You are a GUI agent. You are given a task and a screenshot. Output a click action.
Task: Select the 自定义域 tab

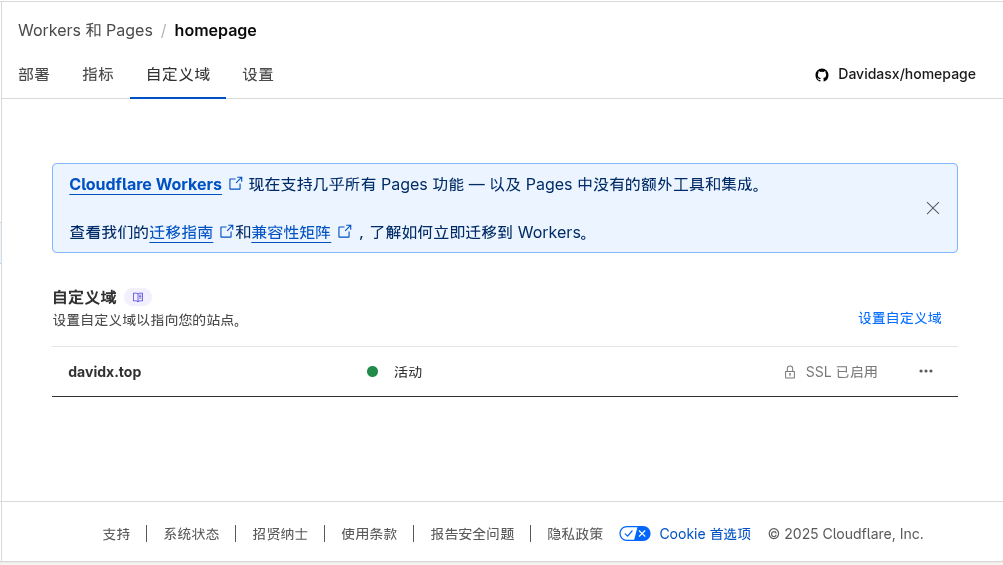tap(178, 75)
